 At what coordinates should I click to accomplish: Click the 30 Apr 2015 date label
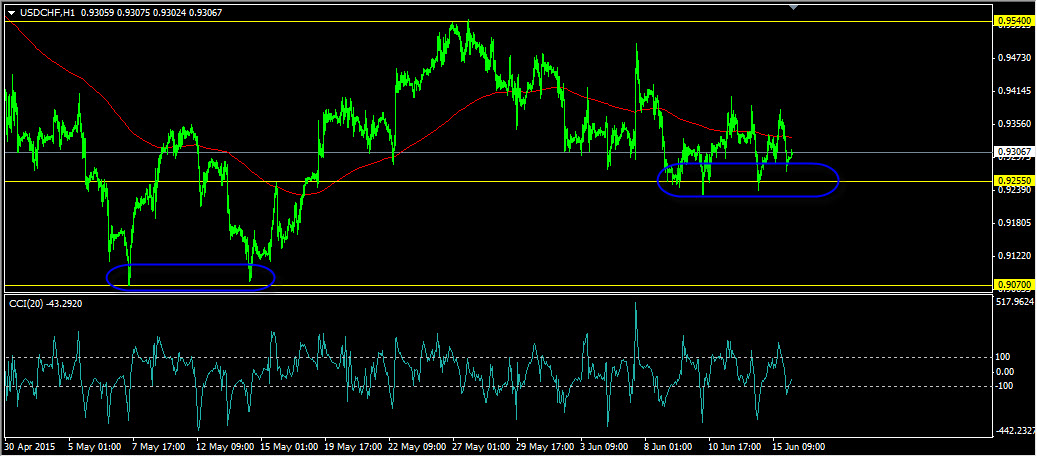click(28, 446)
